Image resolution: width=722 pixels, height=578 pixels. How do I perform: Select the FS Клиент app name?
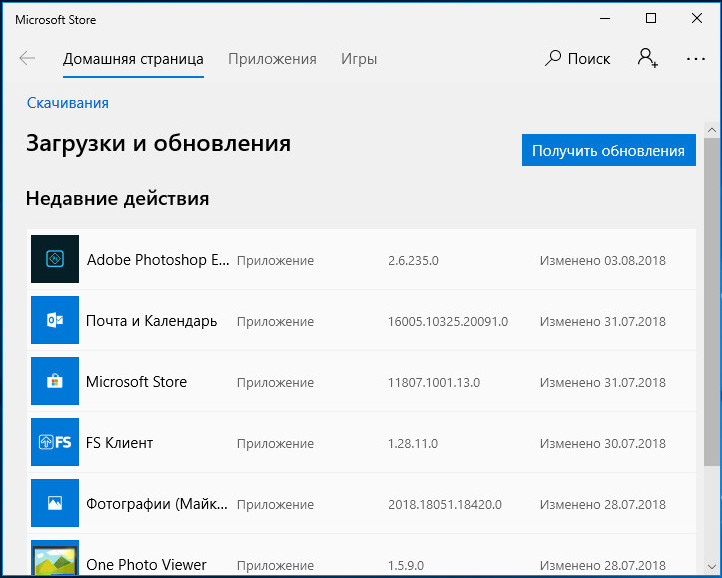tap(119, 443)
